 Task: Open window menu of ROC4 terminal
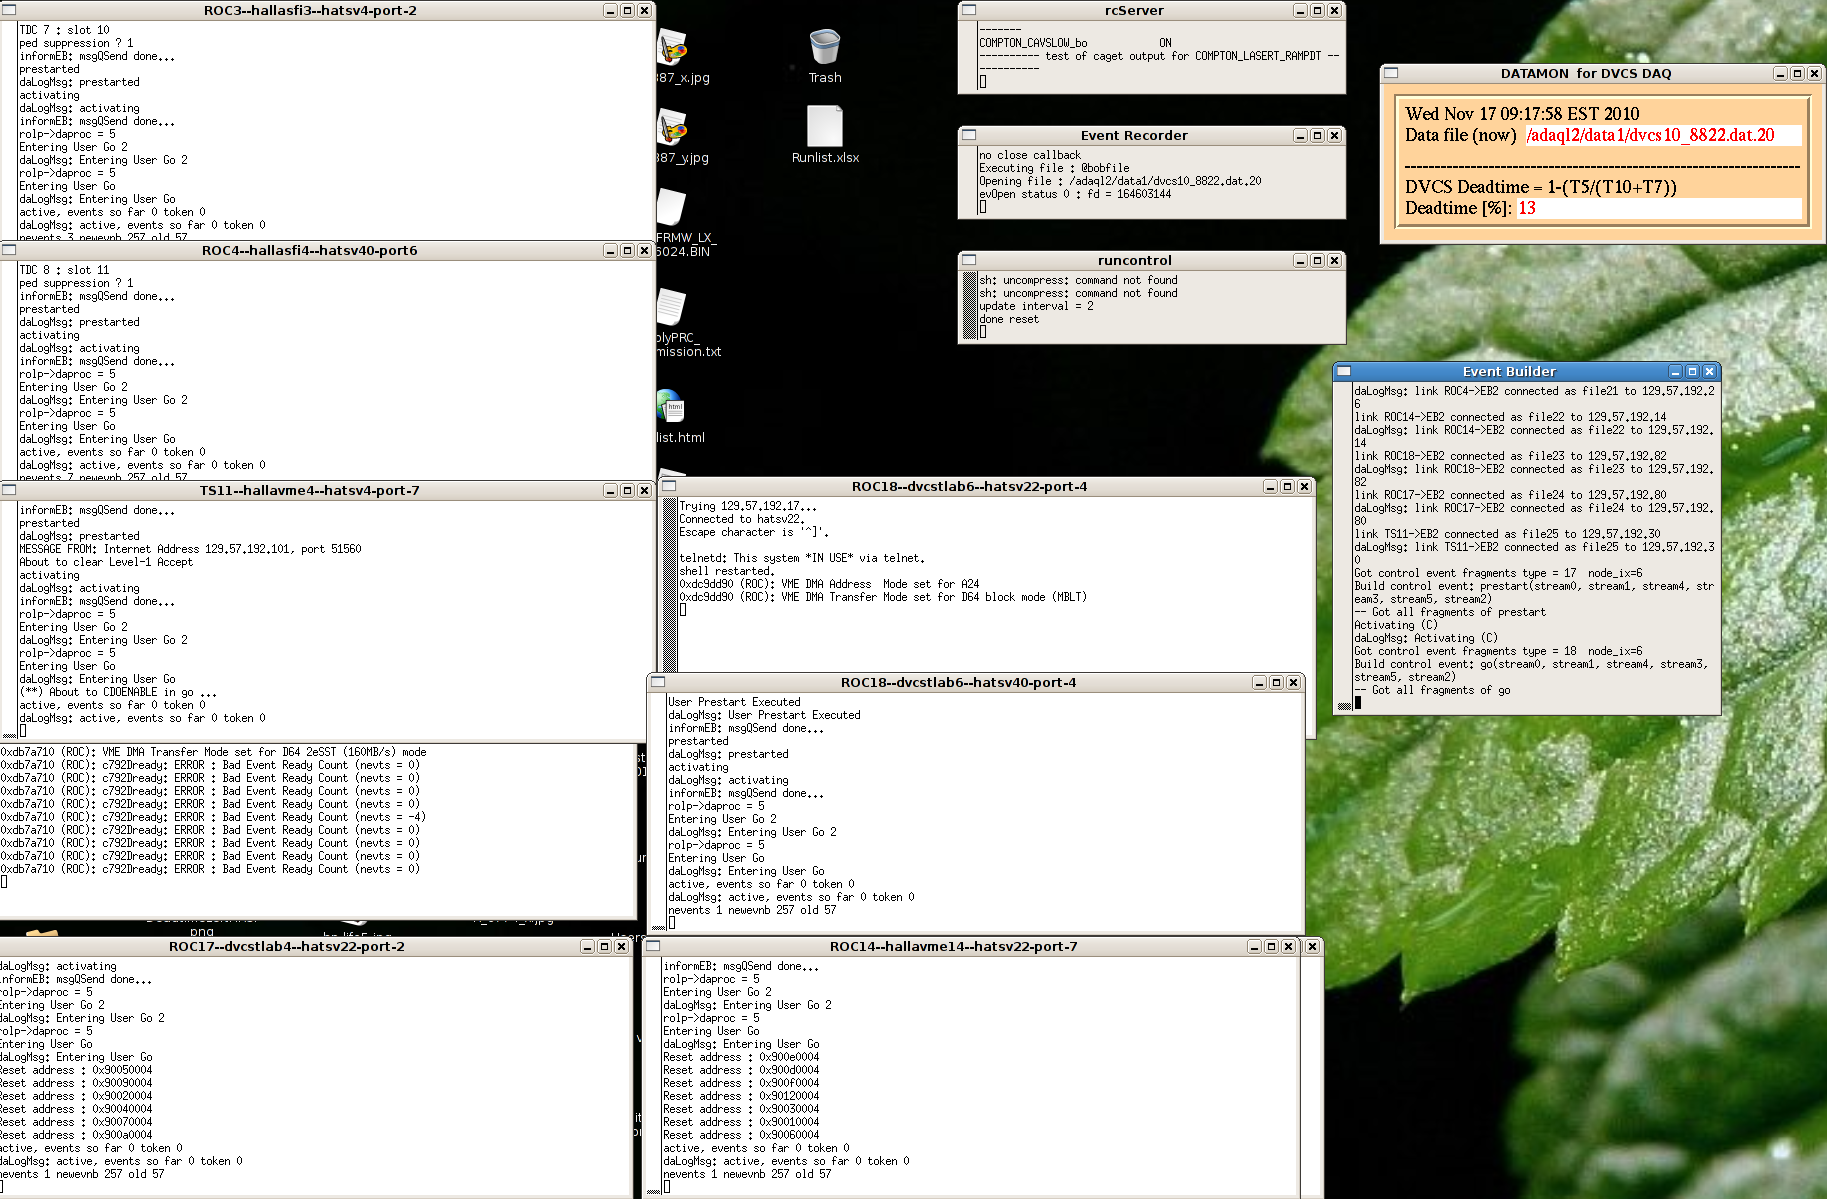click(x=9, y=250)
